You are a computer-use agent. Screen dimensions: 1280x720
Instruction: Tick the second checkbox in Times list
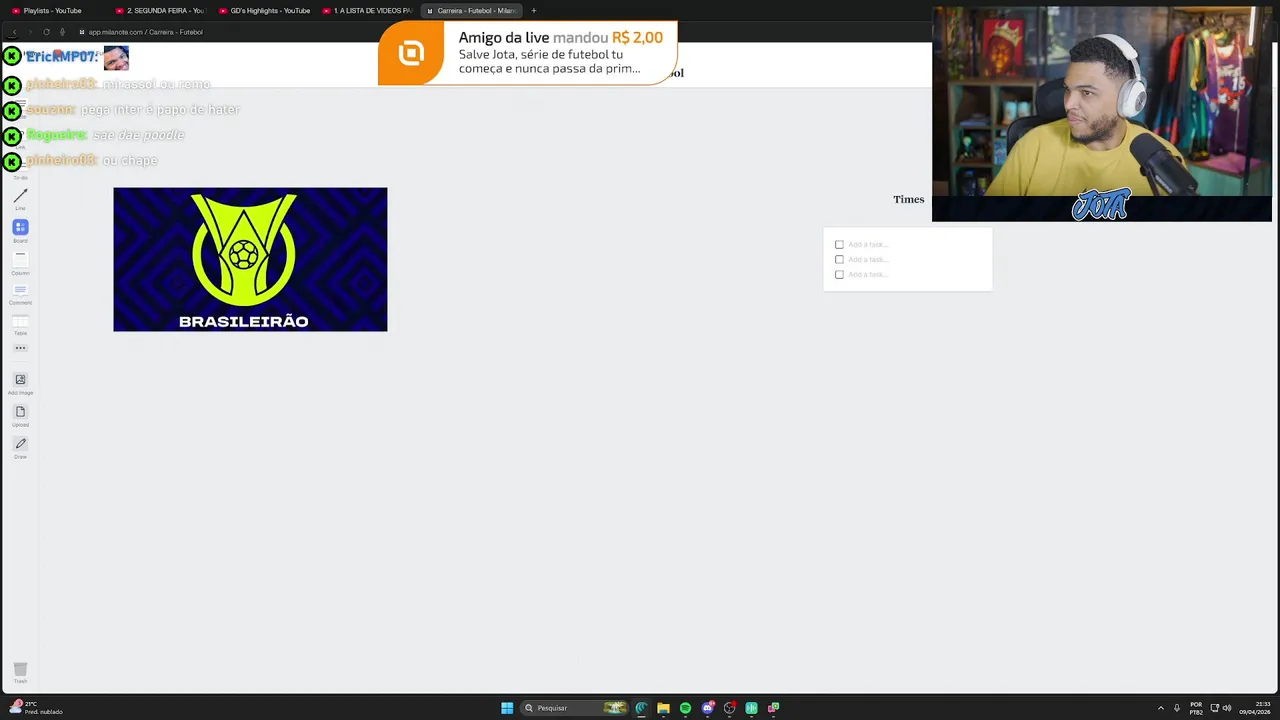tap(839, 259)
